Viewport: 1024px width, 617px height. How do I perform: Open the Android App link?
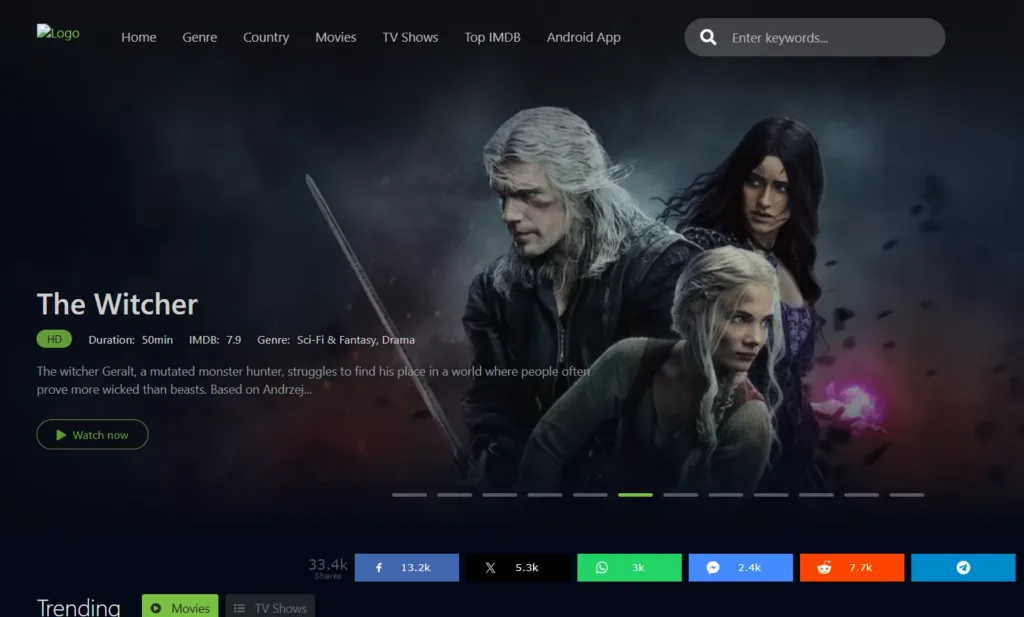tap(583, 37)
